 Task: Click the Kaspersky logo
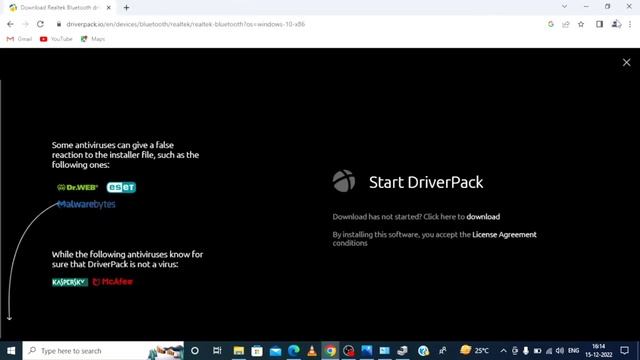[x=70, y=282]
